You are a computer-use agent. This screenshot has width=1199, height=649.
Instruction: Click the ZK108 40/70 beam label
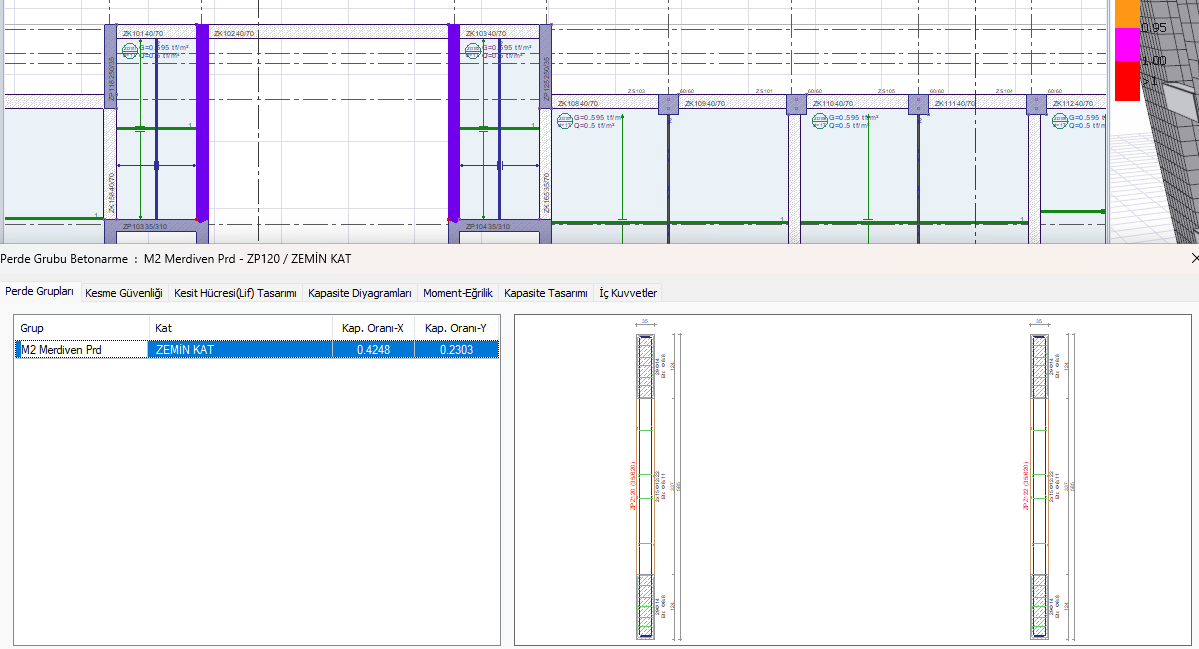click(x=578, y=103)
